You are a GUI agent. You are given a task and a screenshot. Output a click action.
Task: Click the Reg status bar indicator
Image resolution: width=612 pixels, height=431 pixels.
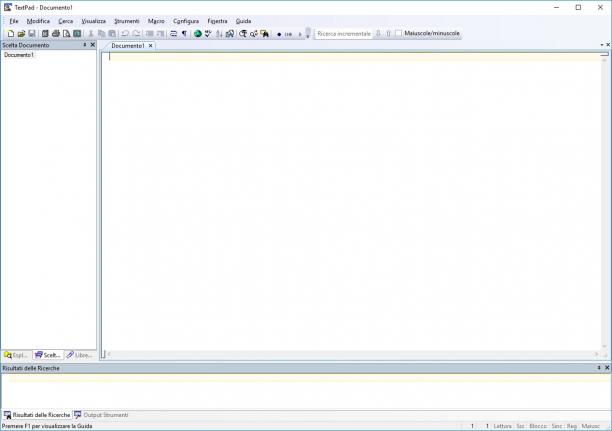pyautogui.click(x=572, y=426)
